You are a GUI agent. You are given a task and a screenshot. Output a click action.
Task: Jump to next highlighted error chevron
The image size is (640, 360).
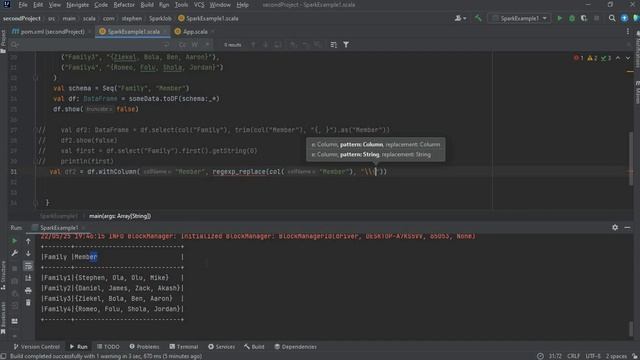[628, 58]
